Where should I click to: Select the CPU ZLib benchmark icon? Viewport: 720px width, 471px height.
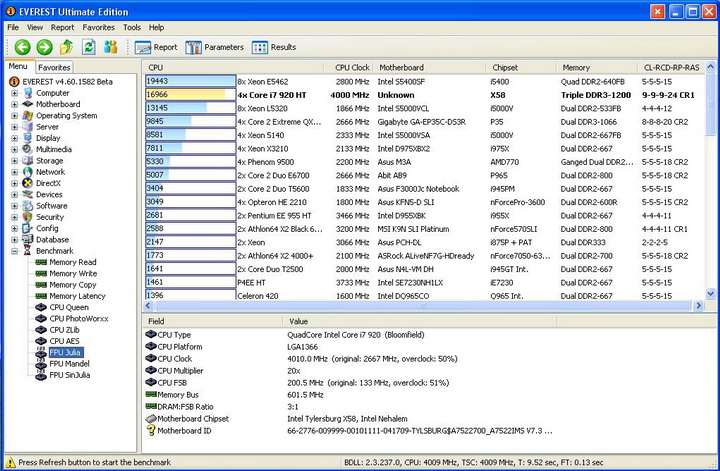41,330
